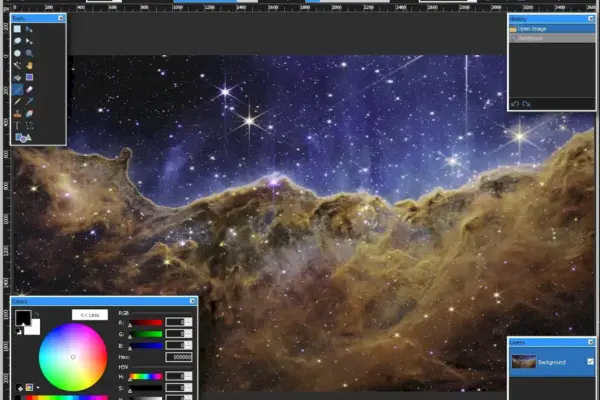
Task: Expand the palette dropdown arrow
Action: (38, 388)
